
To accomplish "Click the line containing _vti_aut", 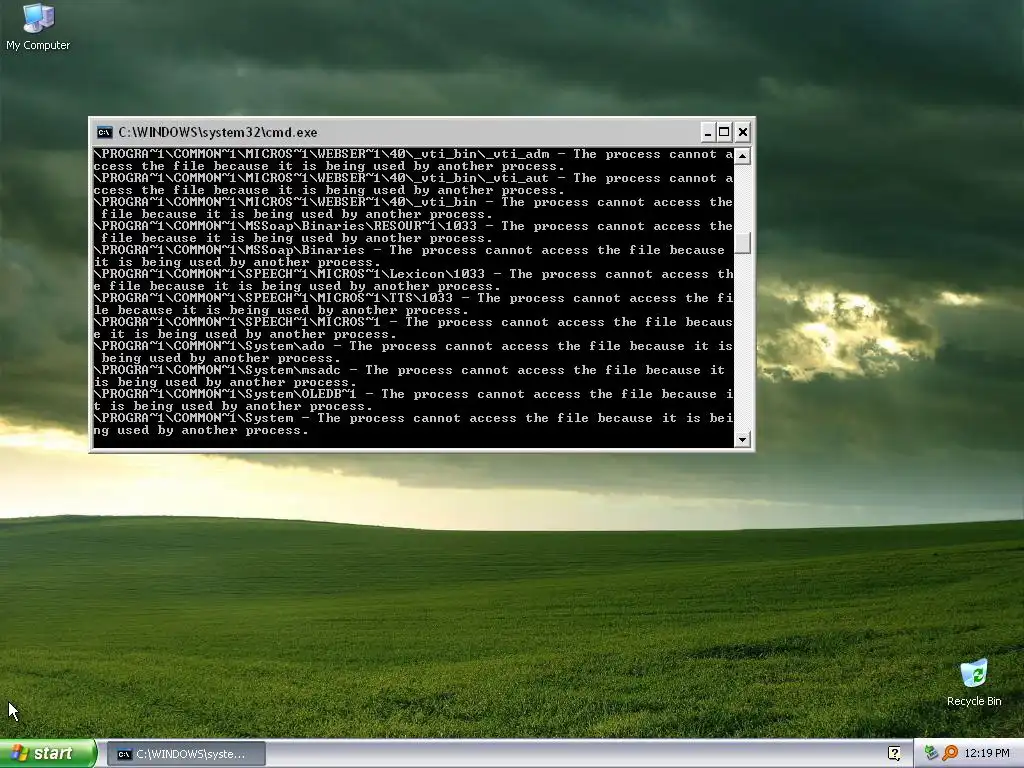I will (x=413, y=178).
